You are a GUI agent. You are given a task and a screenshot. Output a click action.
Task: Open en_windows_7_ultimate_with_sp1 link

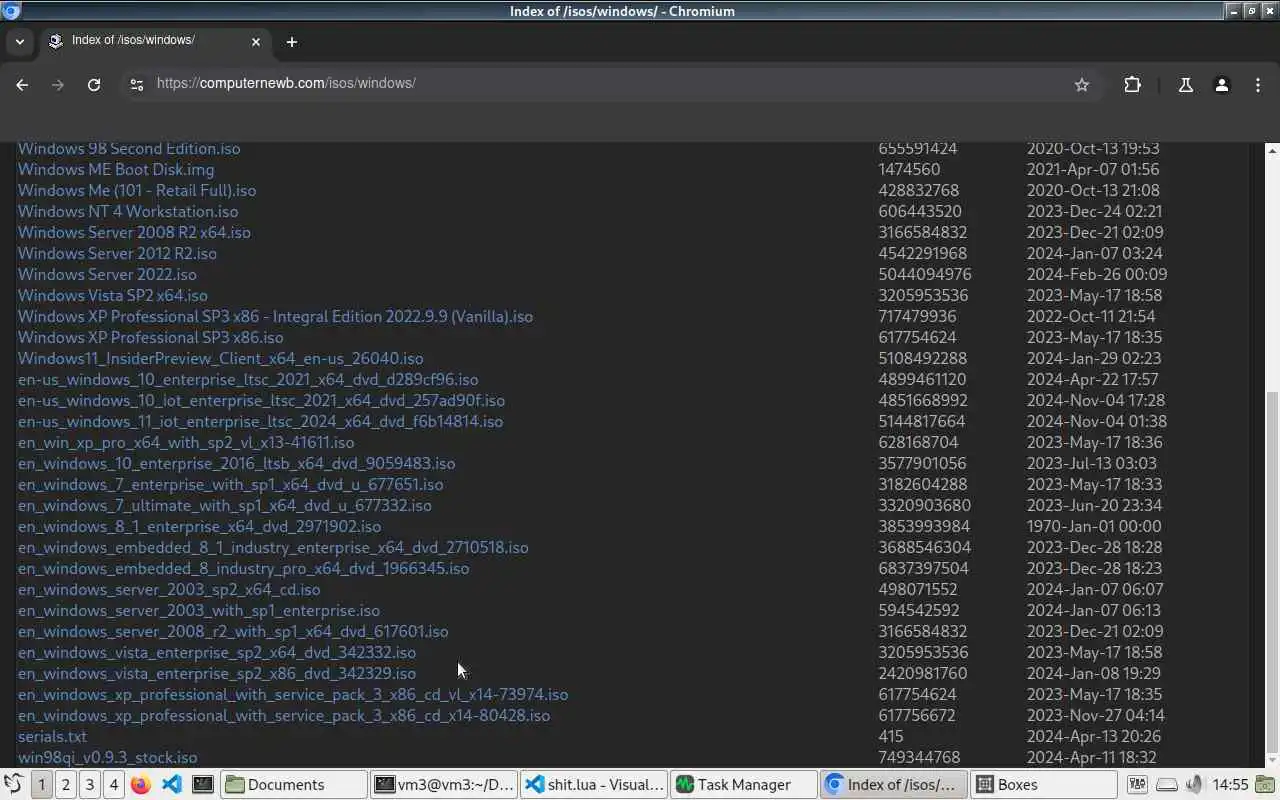(225, 505)
